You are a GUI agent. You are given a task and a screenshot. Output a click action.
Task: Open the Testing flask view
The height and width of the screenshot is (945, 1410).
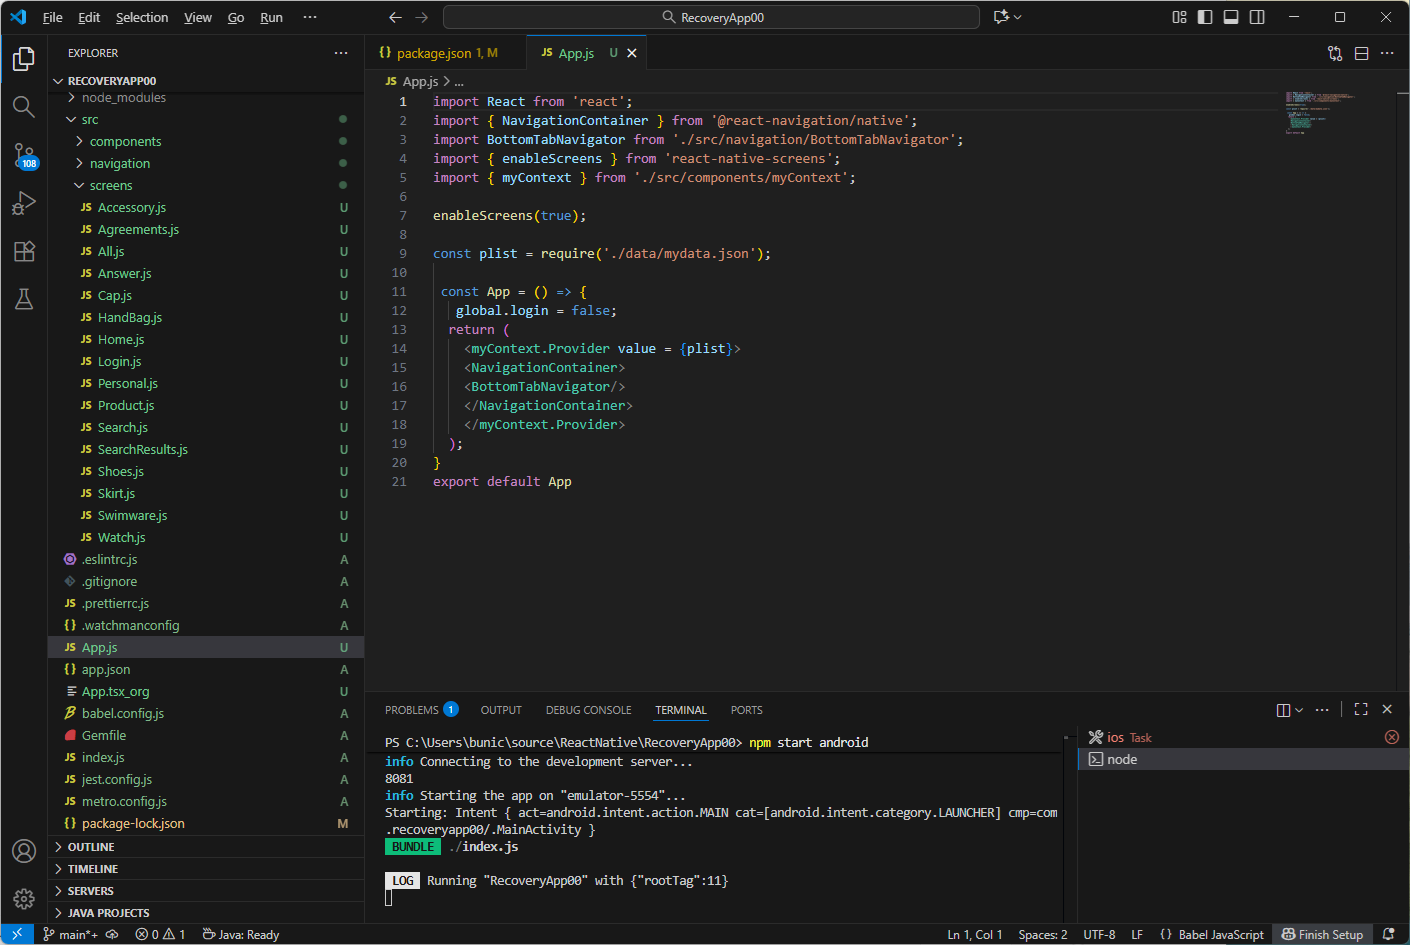[x=24, y=299]
